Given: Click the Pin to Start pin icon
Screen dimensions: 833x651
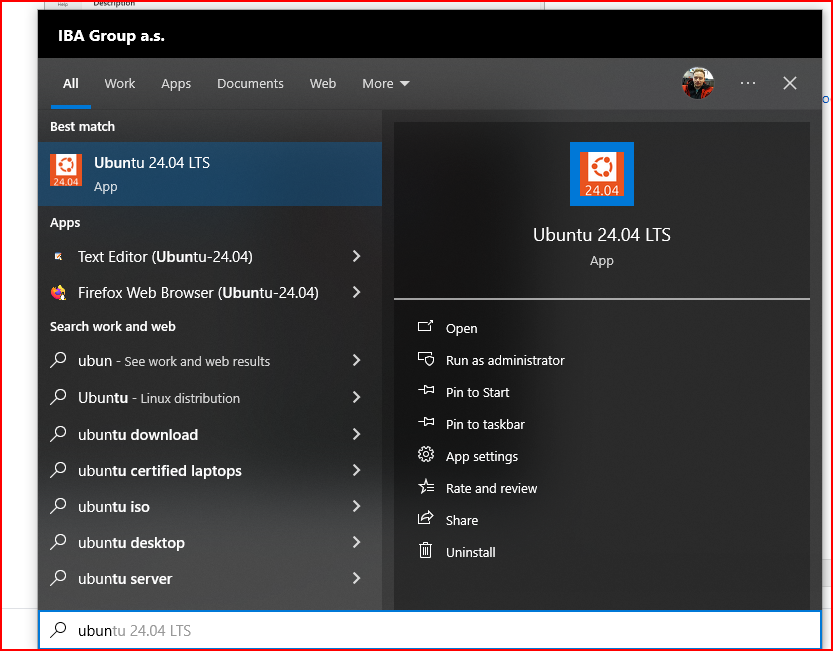Looking at the screenshot, I should (426, 391).
